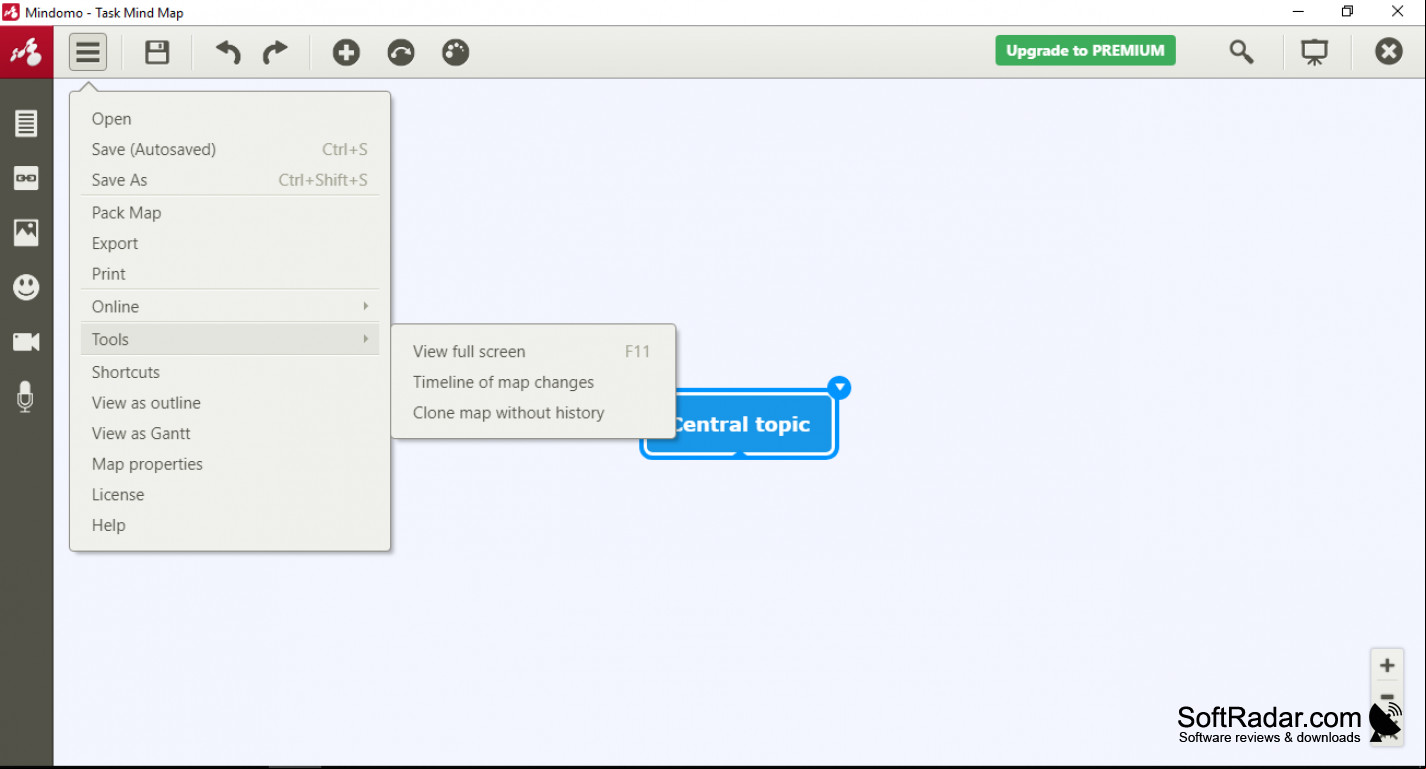Open the License menu item

pyautogui.click(x=229, y=495)
